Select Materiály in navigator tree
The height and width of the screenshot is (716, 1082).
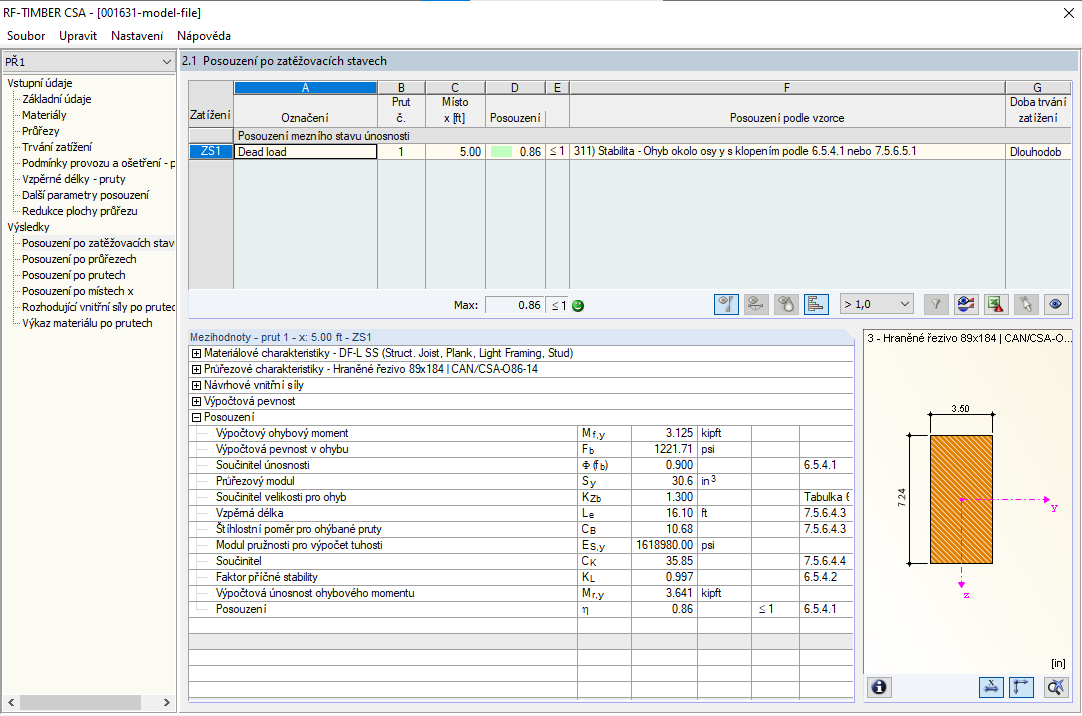(44, 115)
